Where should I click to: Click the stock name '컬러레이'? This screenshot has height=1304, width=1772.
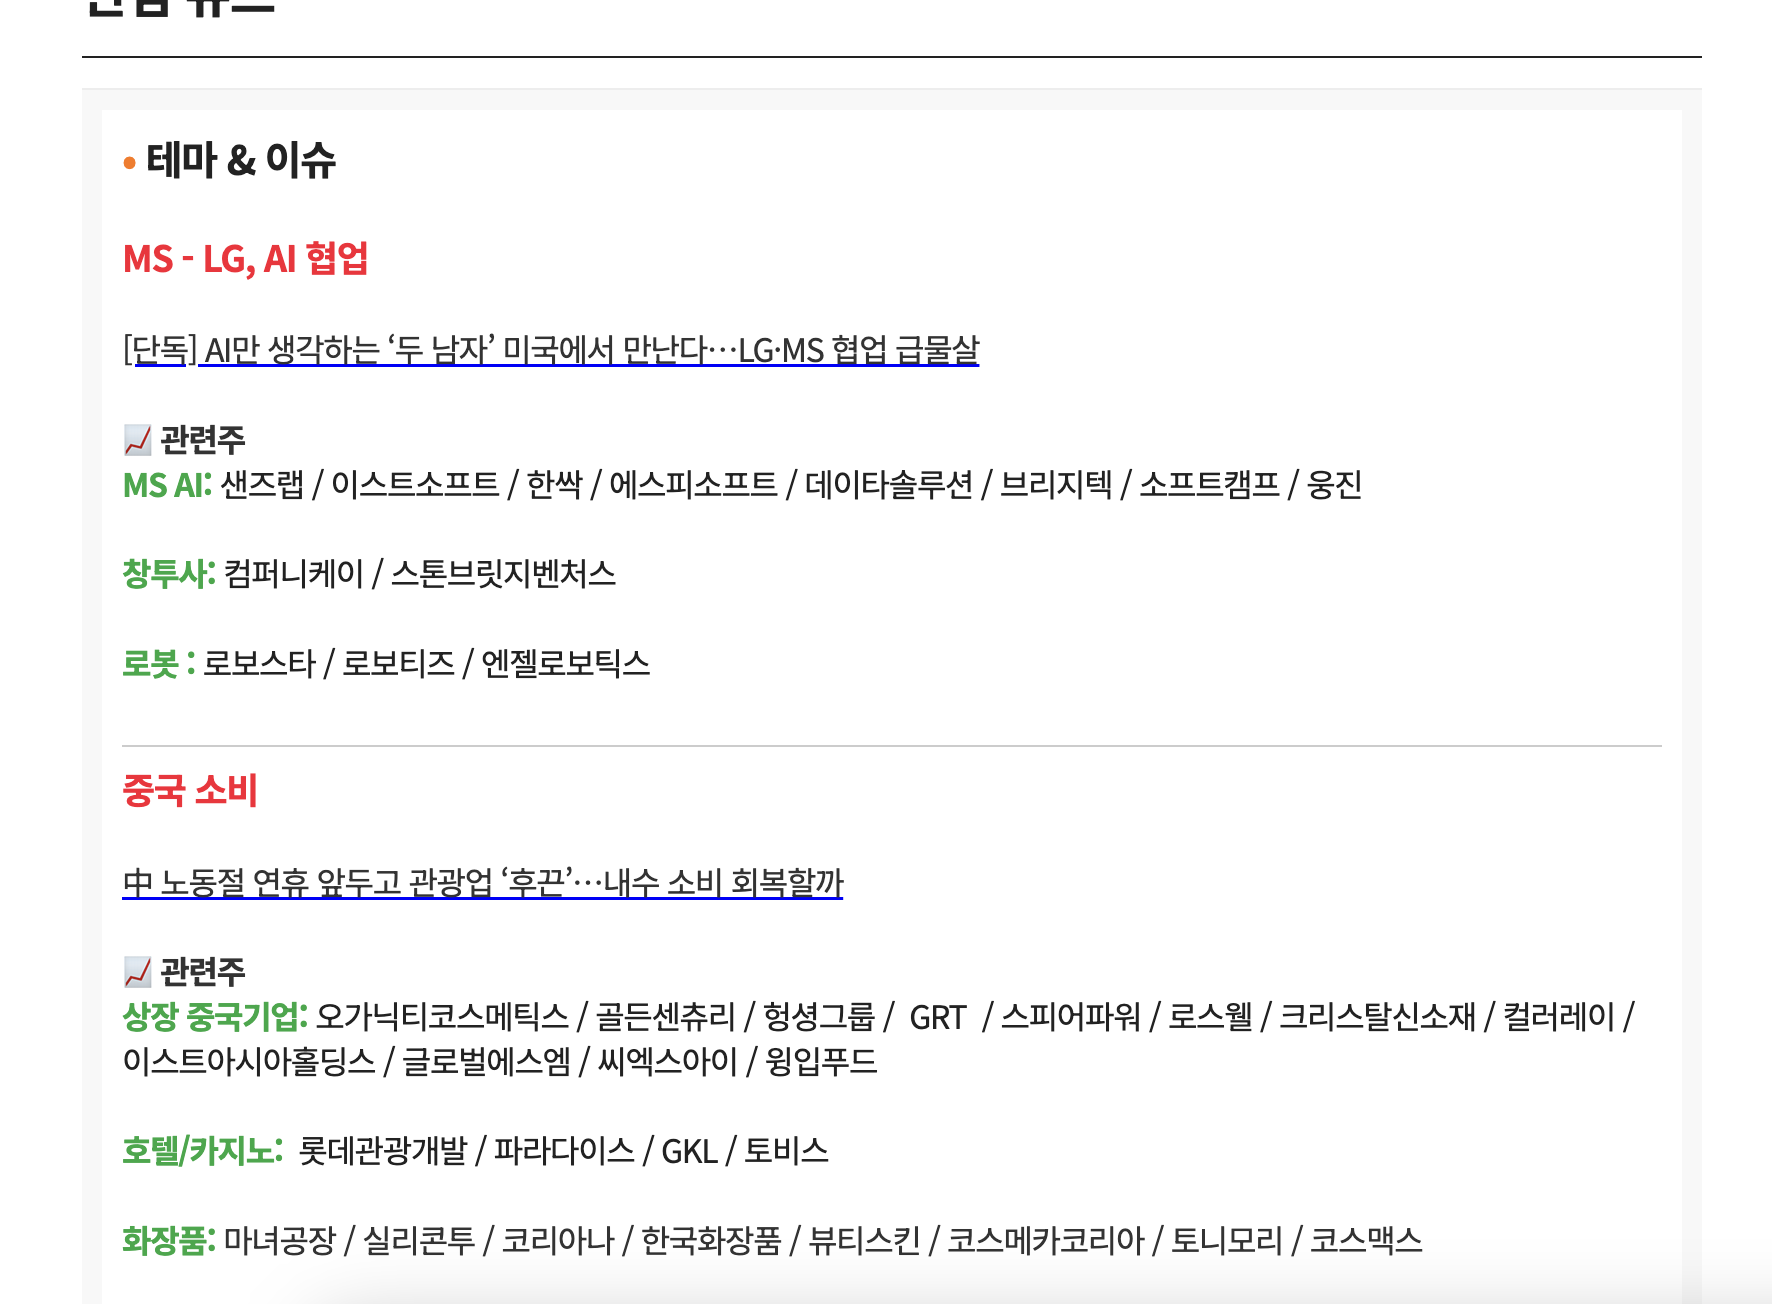1559,1017
